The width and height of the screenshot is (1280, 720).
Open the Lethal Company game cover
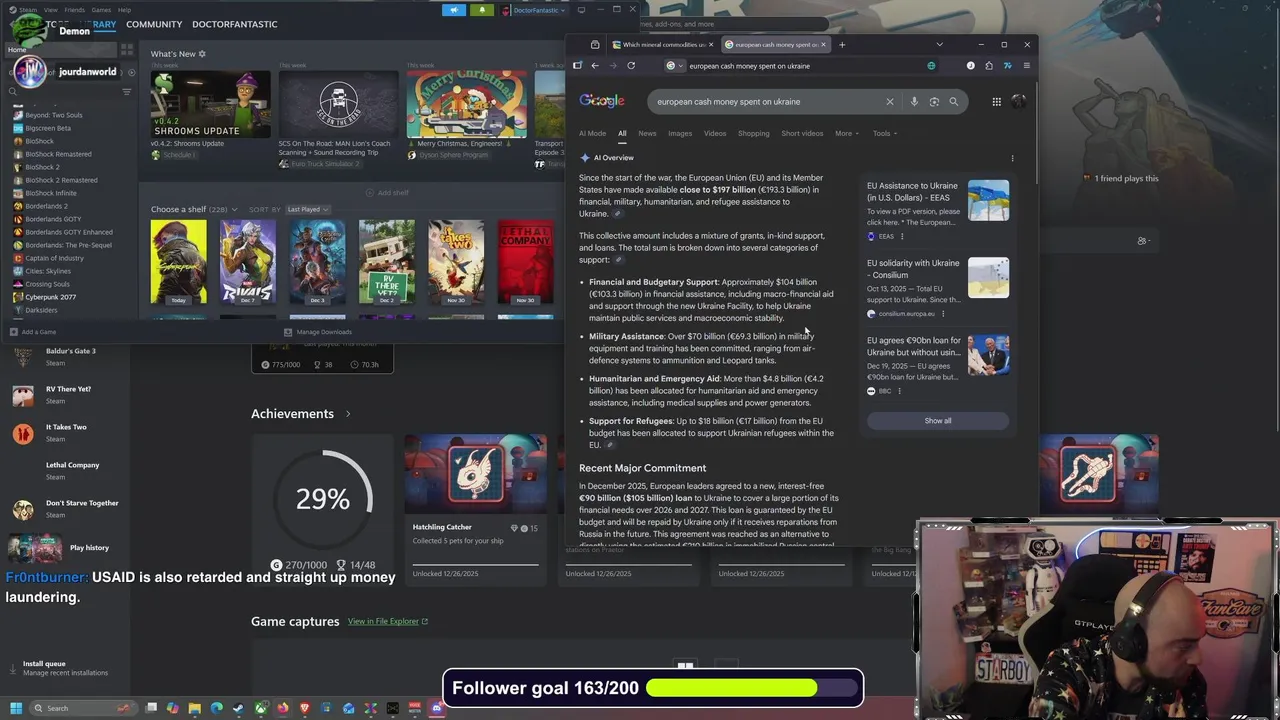click(525, 262)
